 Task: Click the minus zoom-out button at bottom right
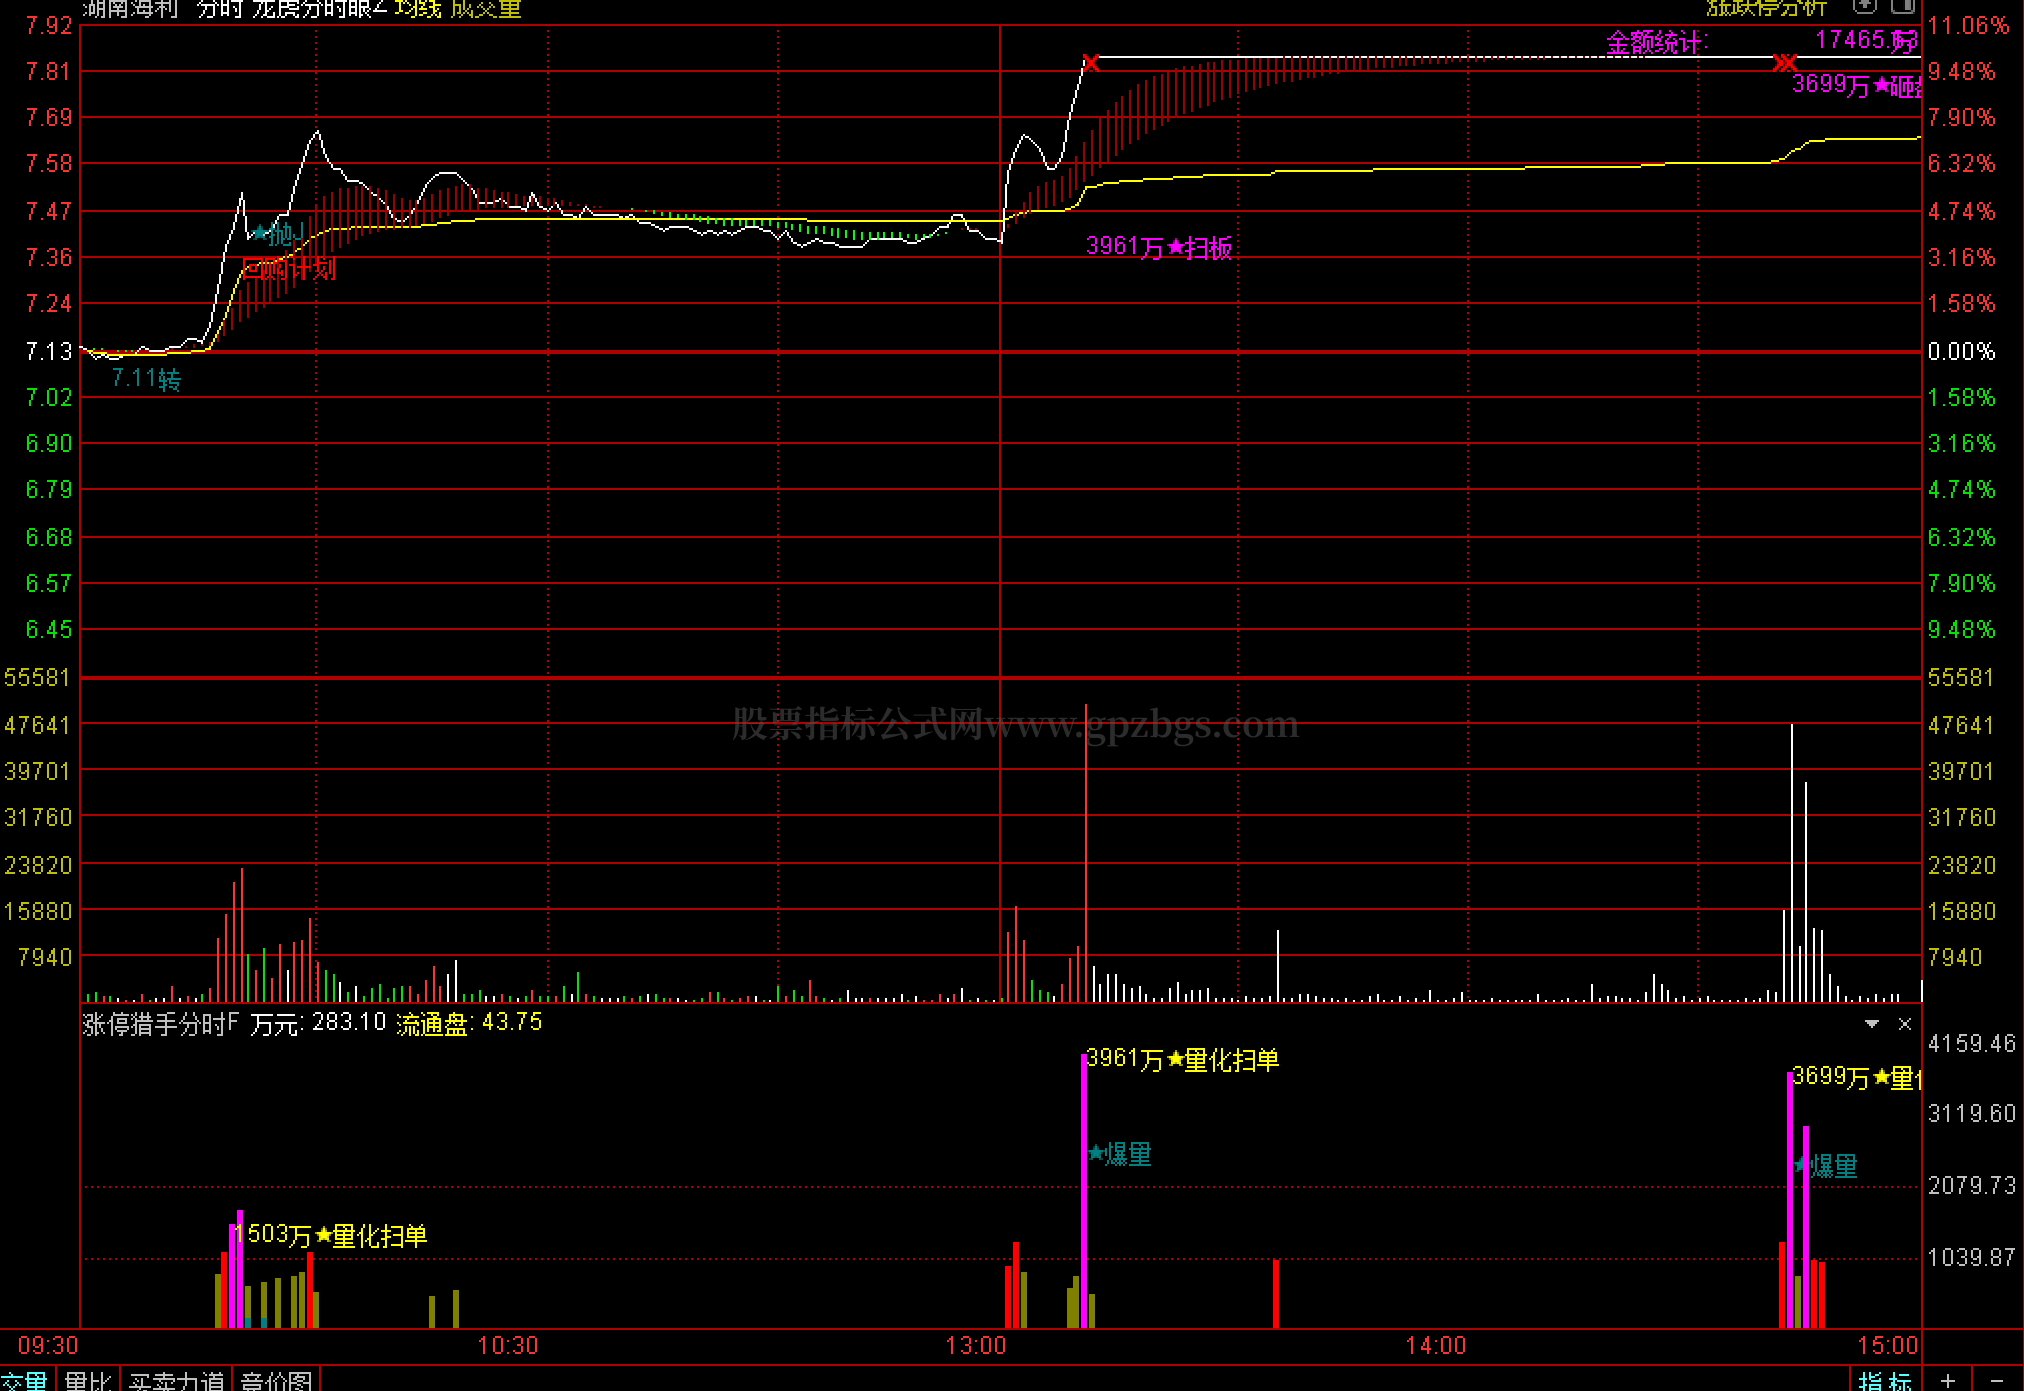click(x=1997, y=1380)
